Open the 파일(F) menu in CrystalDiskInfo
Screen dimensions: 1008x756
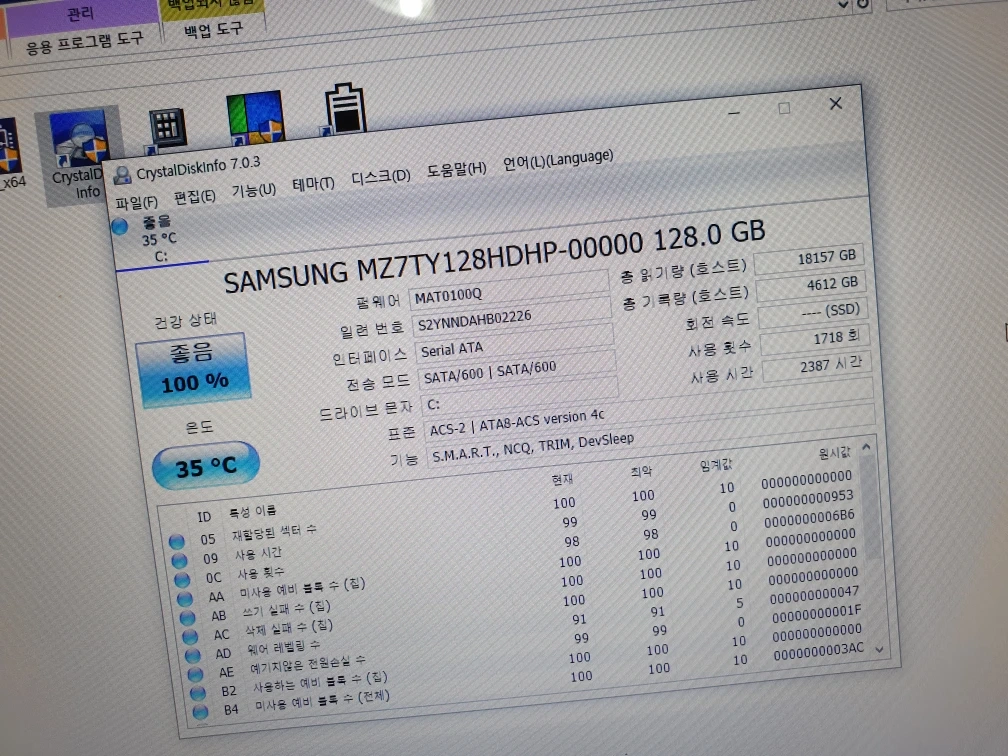click(x=136, y=203)
